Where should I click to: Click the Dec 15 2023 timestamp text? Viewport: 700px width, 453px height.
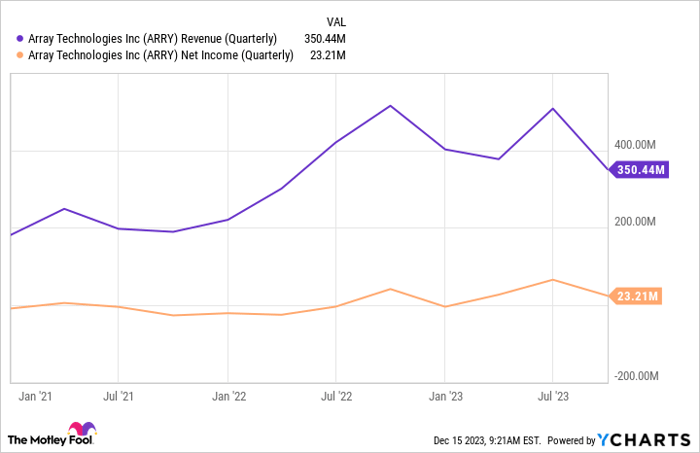pos(487,441)
